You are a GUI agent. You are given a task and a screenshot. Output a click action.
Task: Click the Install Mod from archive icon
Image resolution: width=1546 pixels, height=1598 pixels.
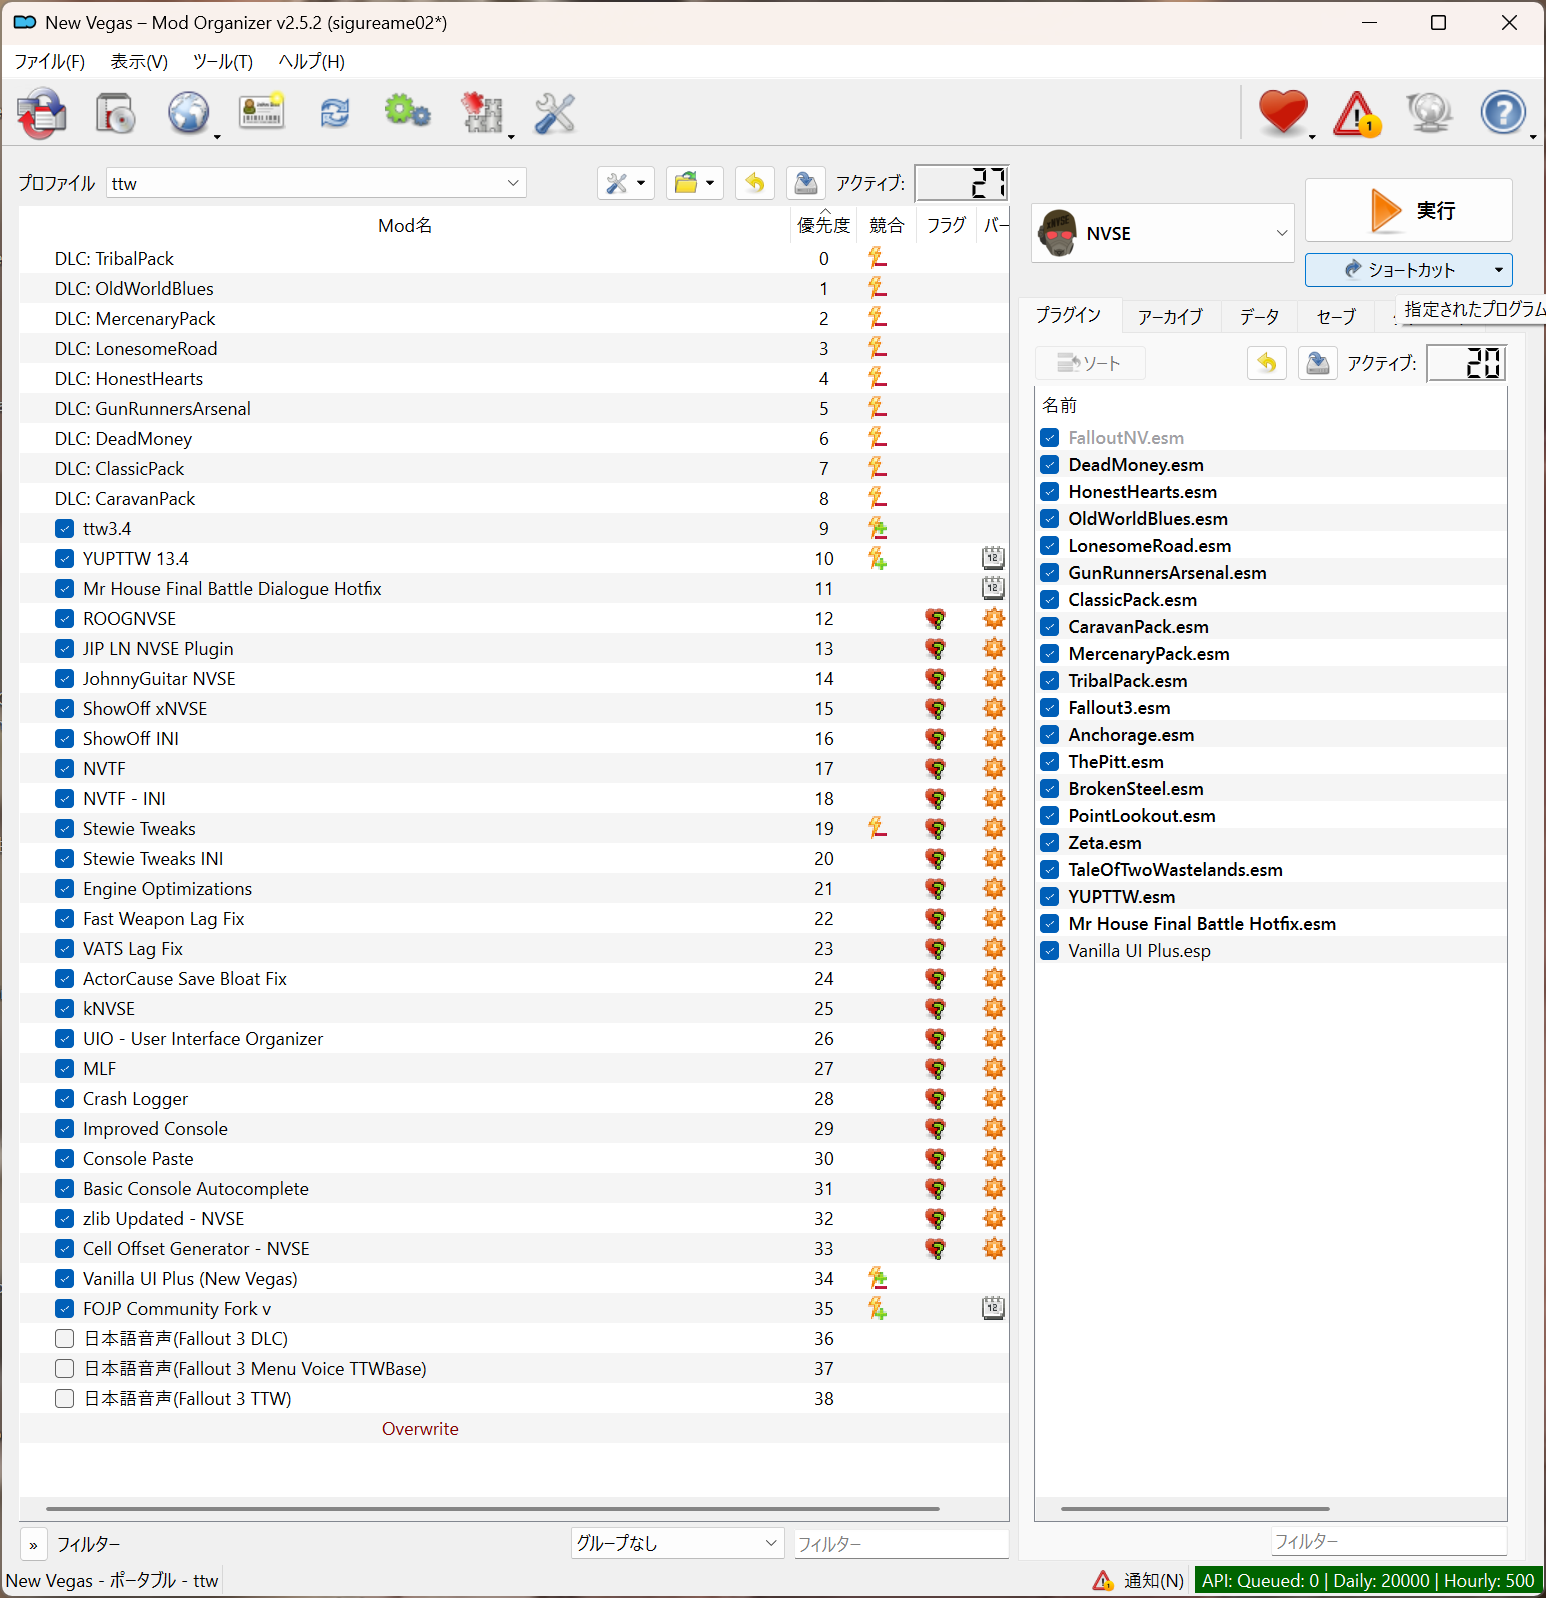click(42, 113)
